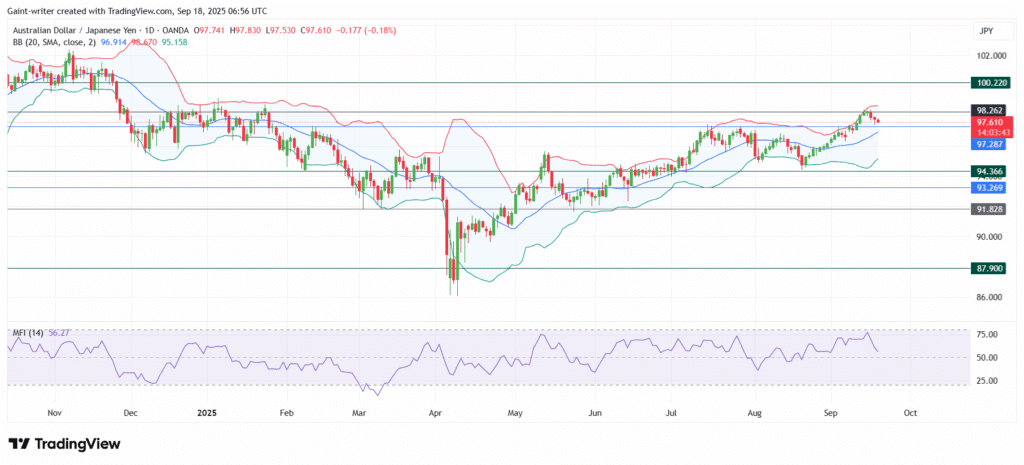The height and width of the screenshot is (465, 1024).
Task: Click the May label on time axis
Action: click(x=515, y=413)
